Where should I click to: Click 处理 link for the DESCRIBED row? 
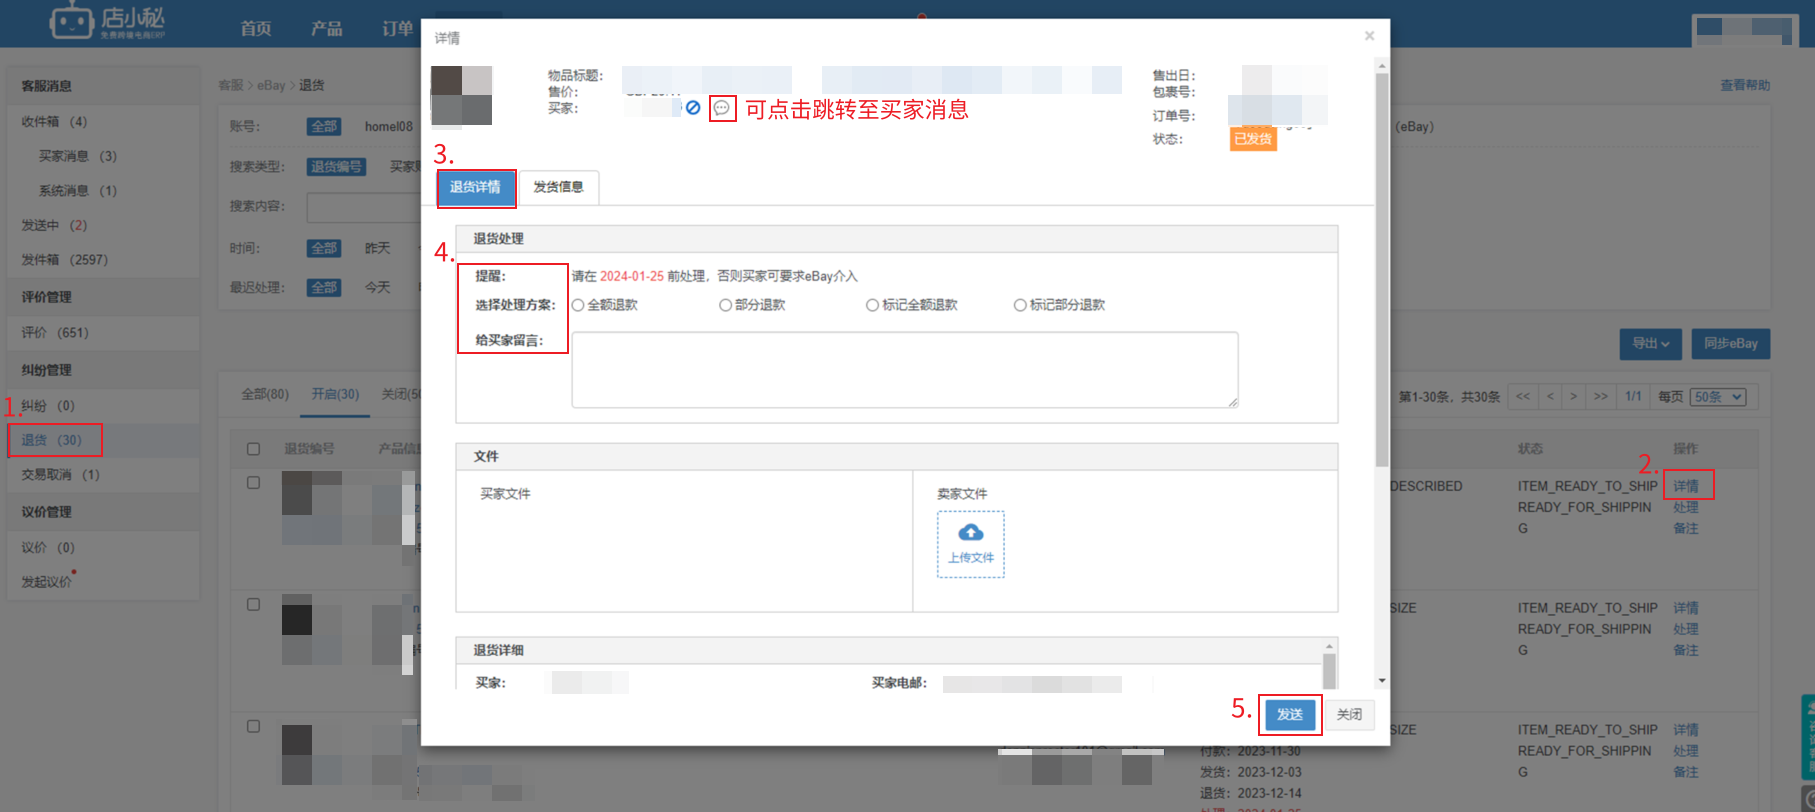(x=1686, y=507)
